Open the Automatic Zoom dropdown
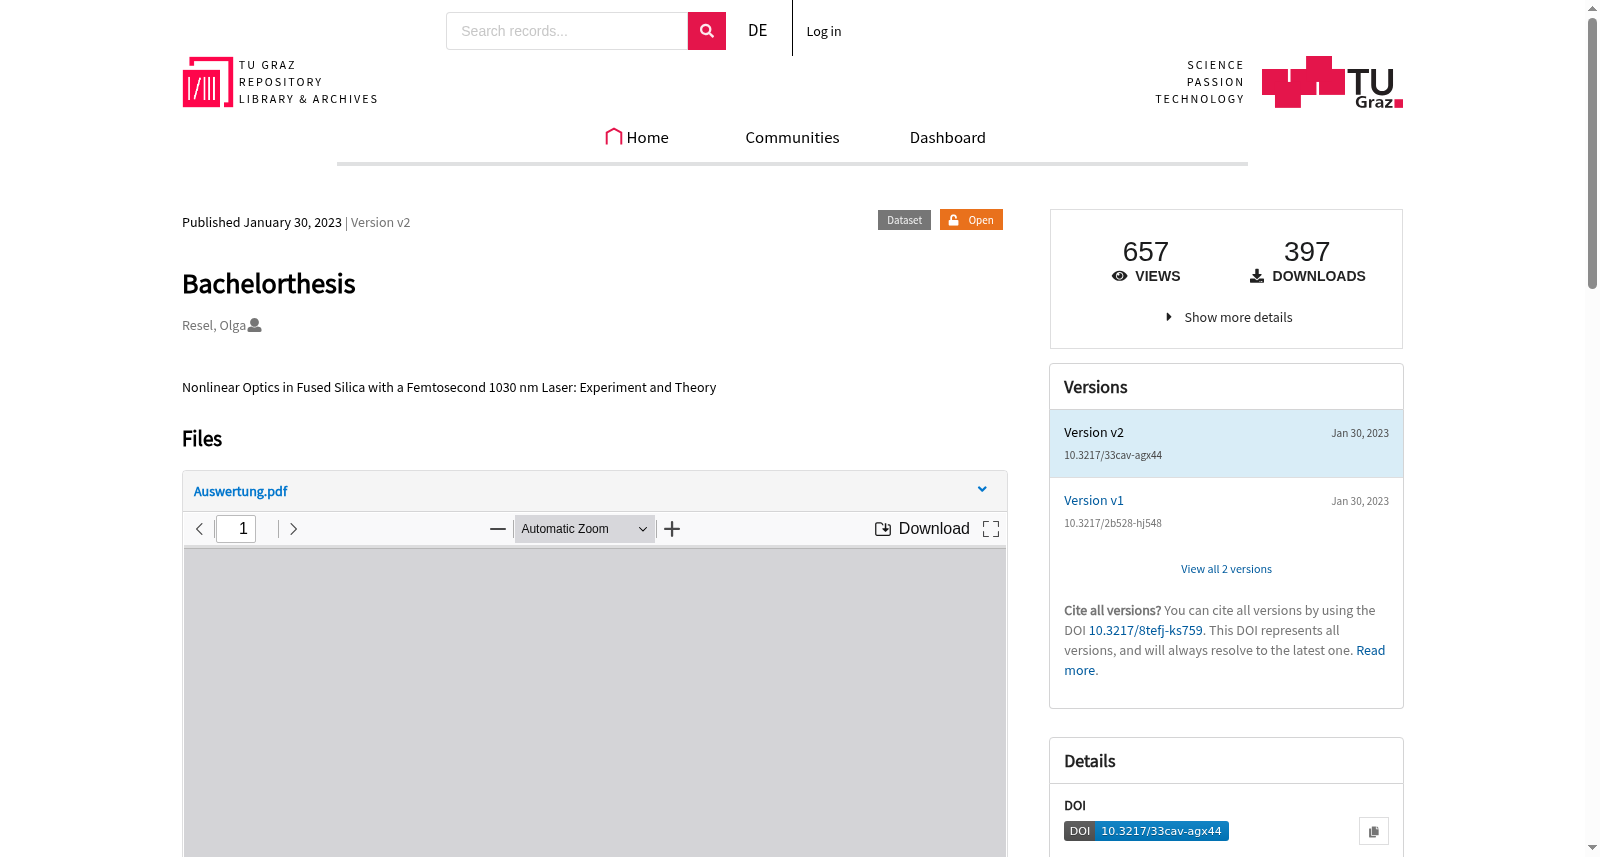Screen dimensions: 1600x857 click(x=585, y=529)
